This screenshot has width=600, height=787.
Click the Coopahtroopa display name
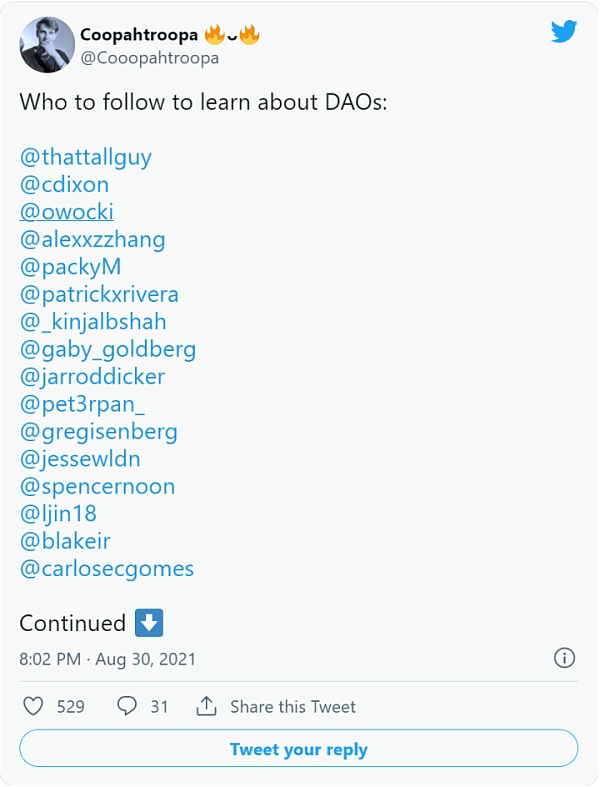139,35
